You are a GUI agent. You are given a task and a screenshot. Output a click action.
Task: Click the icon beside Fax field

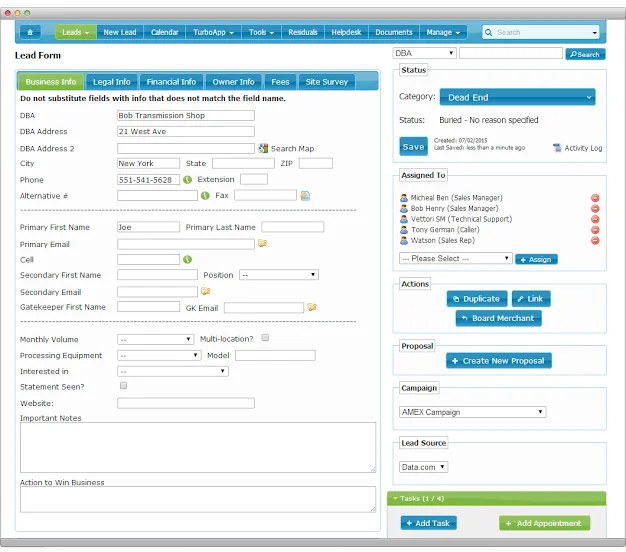[305, 196]
